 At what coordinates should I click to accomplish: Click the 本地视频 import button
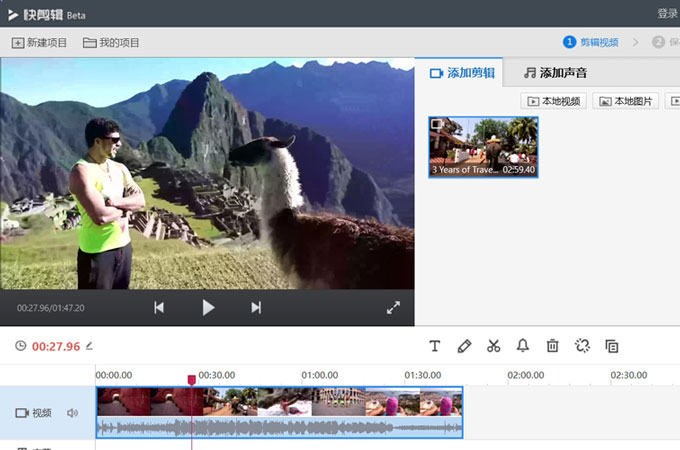pos(553,101)
